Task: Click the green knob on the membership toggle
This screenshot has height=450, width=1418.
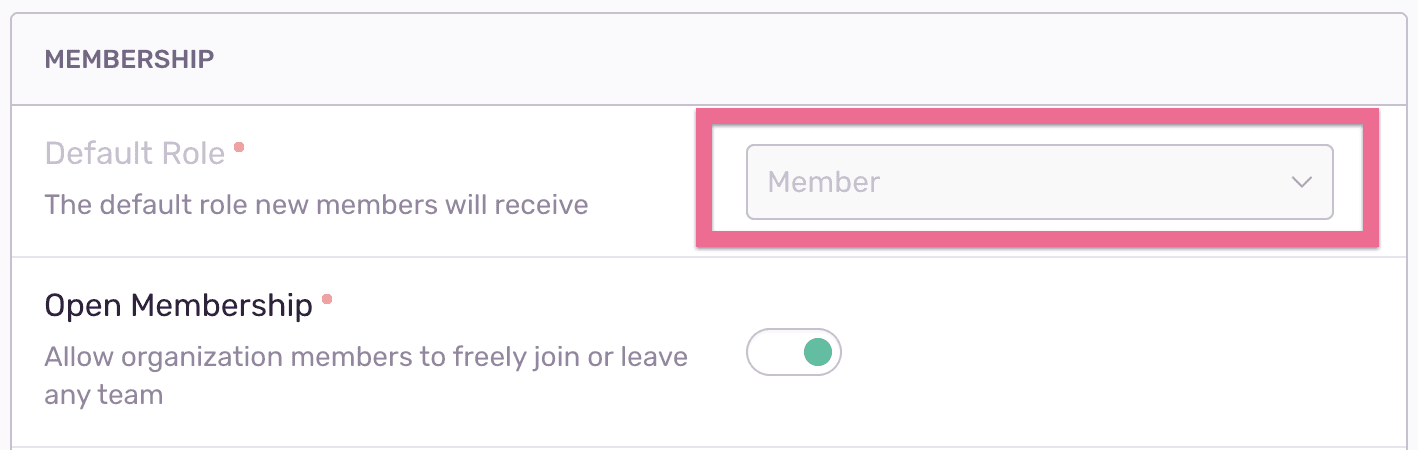Action: [x=818, y=352]
